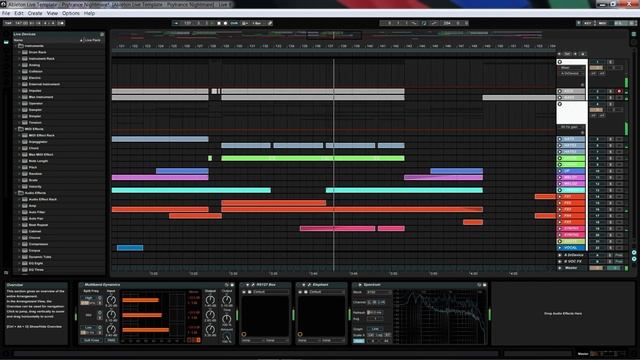Enable the Draw Mode pencil

(270, 23)
